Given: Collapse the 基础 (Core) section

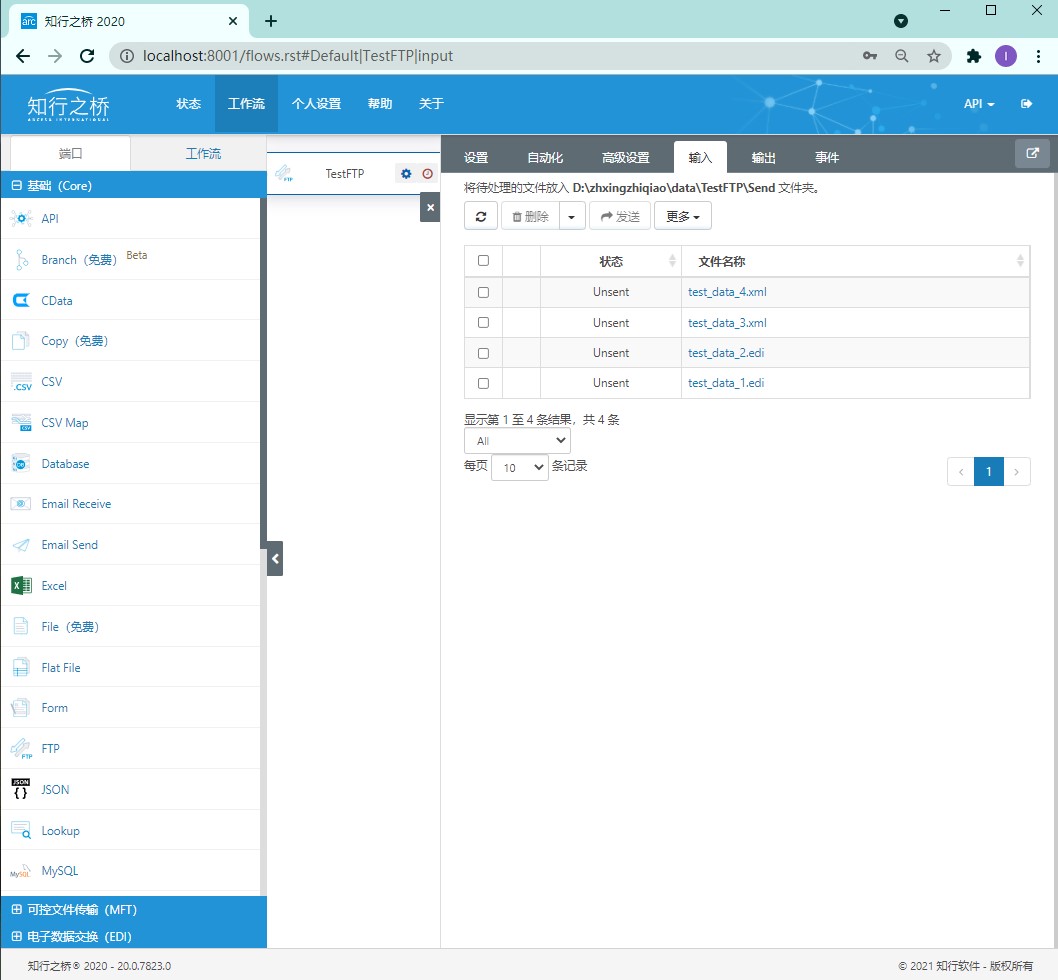Looking at the screenshot, I should [16, 186].
